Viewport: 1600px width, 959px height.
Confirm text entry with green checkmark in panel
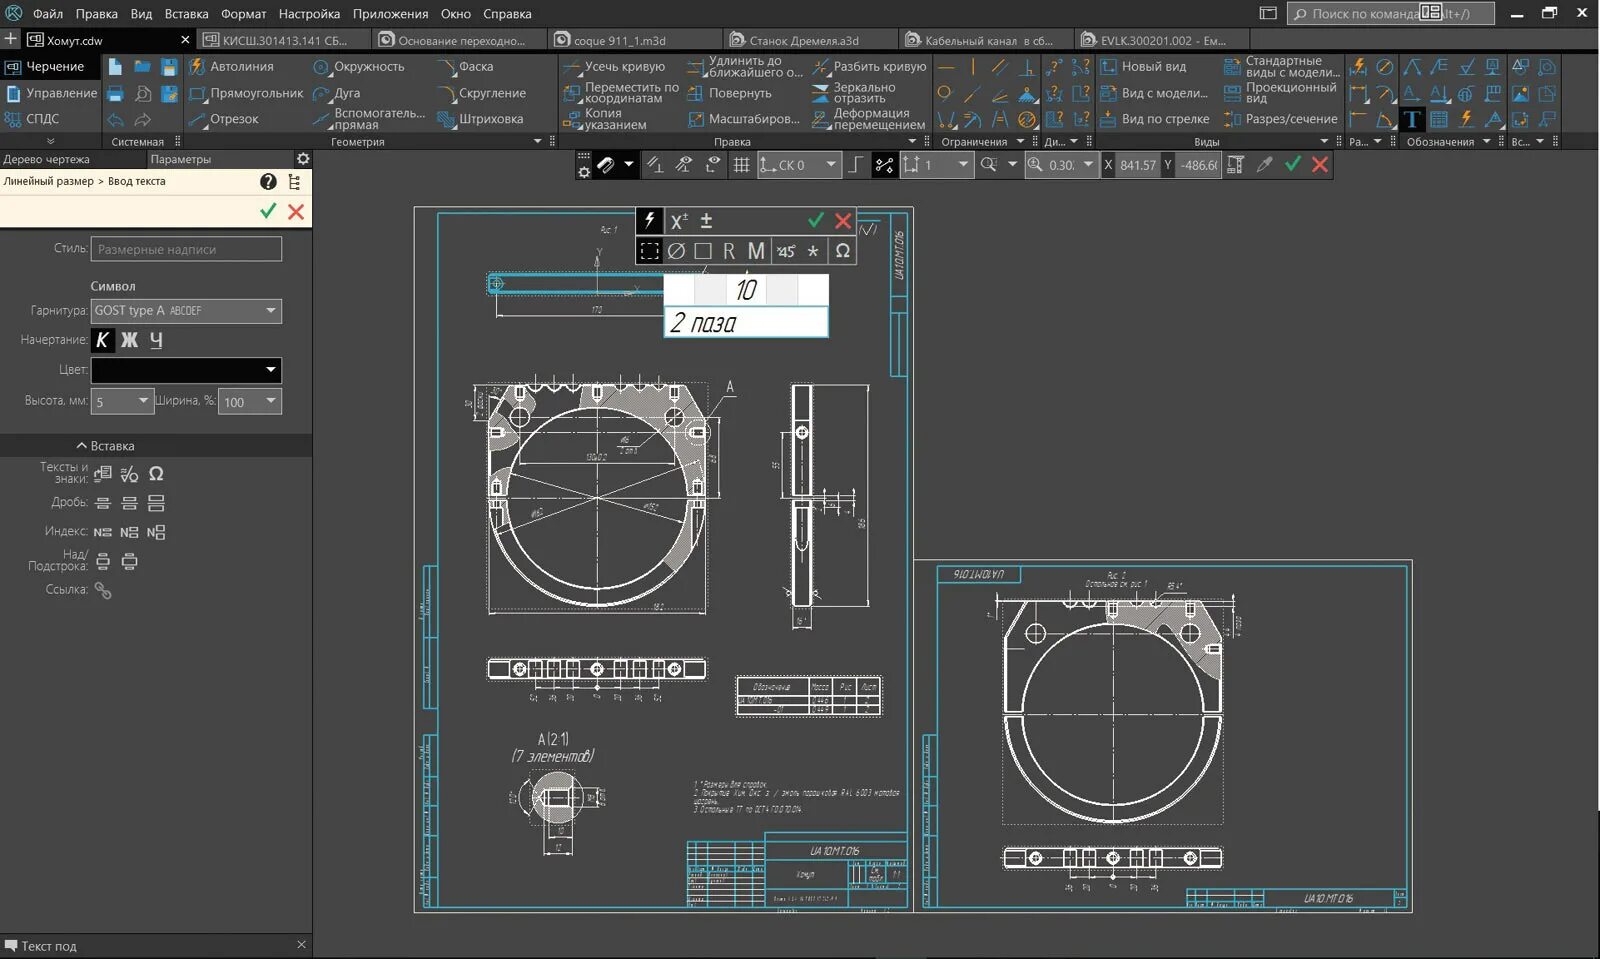[x=268, y=211]
